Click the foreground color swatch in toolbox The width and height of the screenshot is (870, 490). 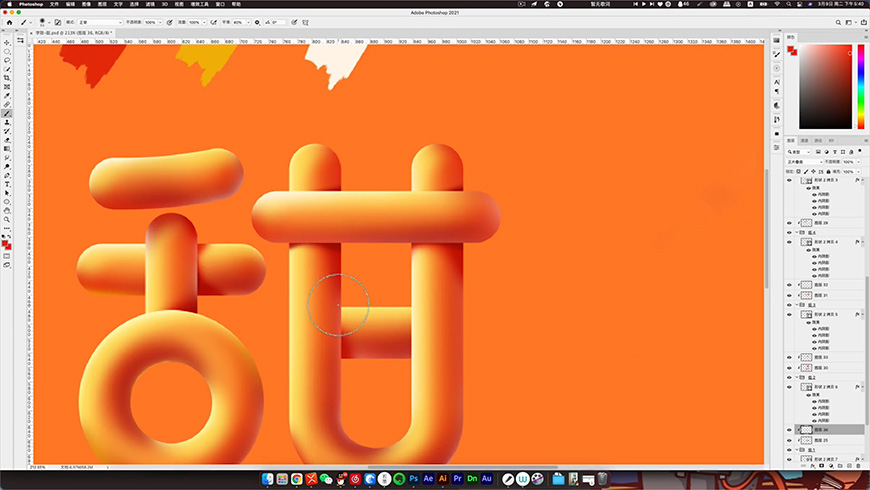click(5, 244)
